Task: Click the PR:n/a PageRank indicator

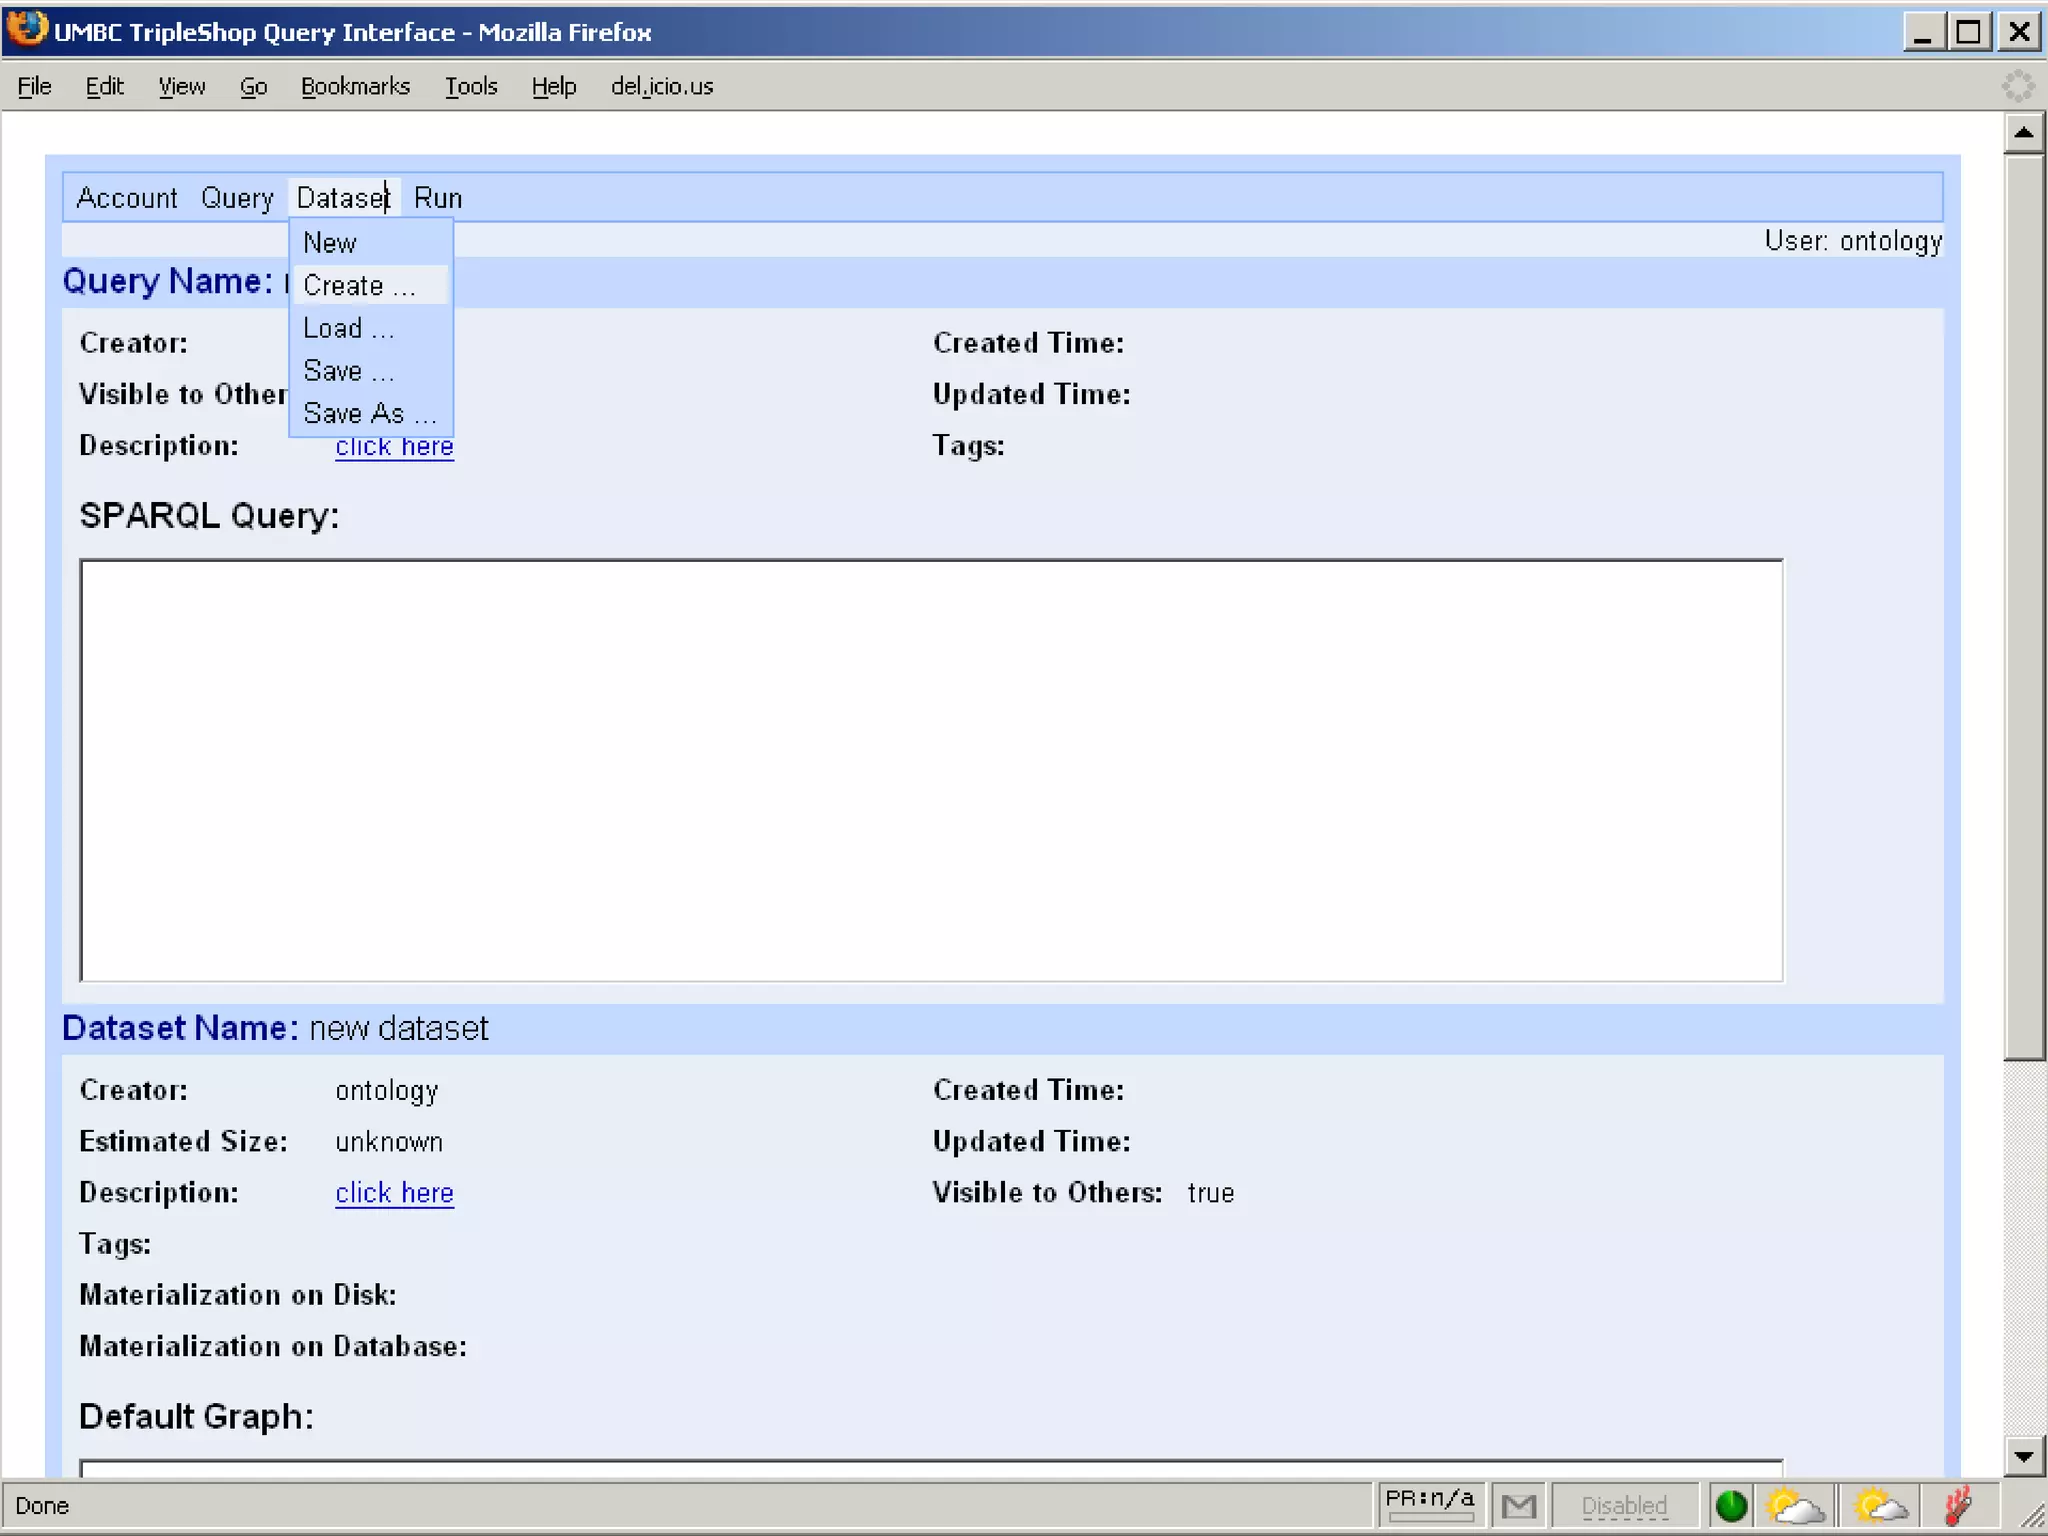Action: pyautogui.click(x=1429, y=1501)
